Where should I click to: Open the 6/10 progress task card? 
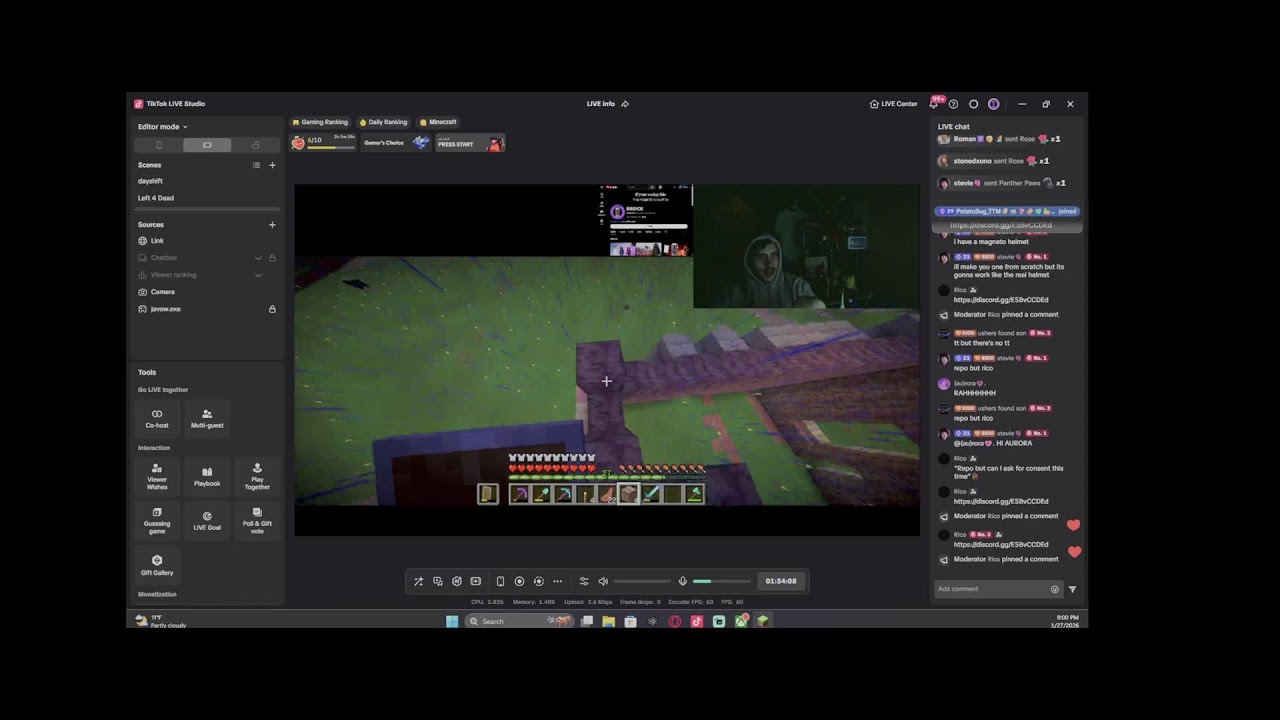[x=323, y=143]
